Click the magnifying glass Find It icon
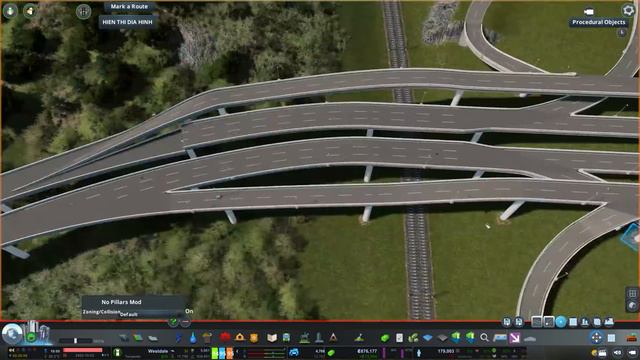The width and height of the screenshot is (640, 360). [484, 338]
